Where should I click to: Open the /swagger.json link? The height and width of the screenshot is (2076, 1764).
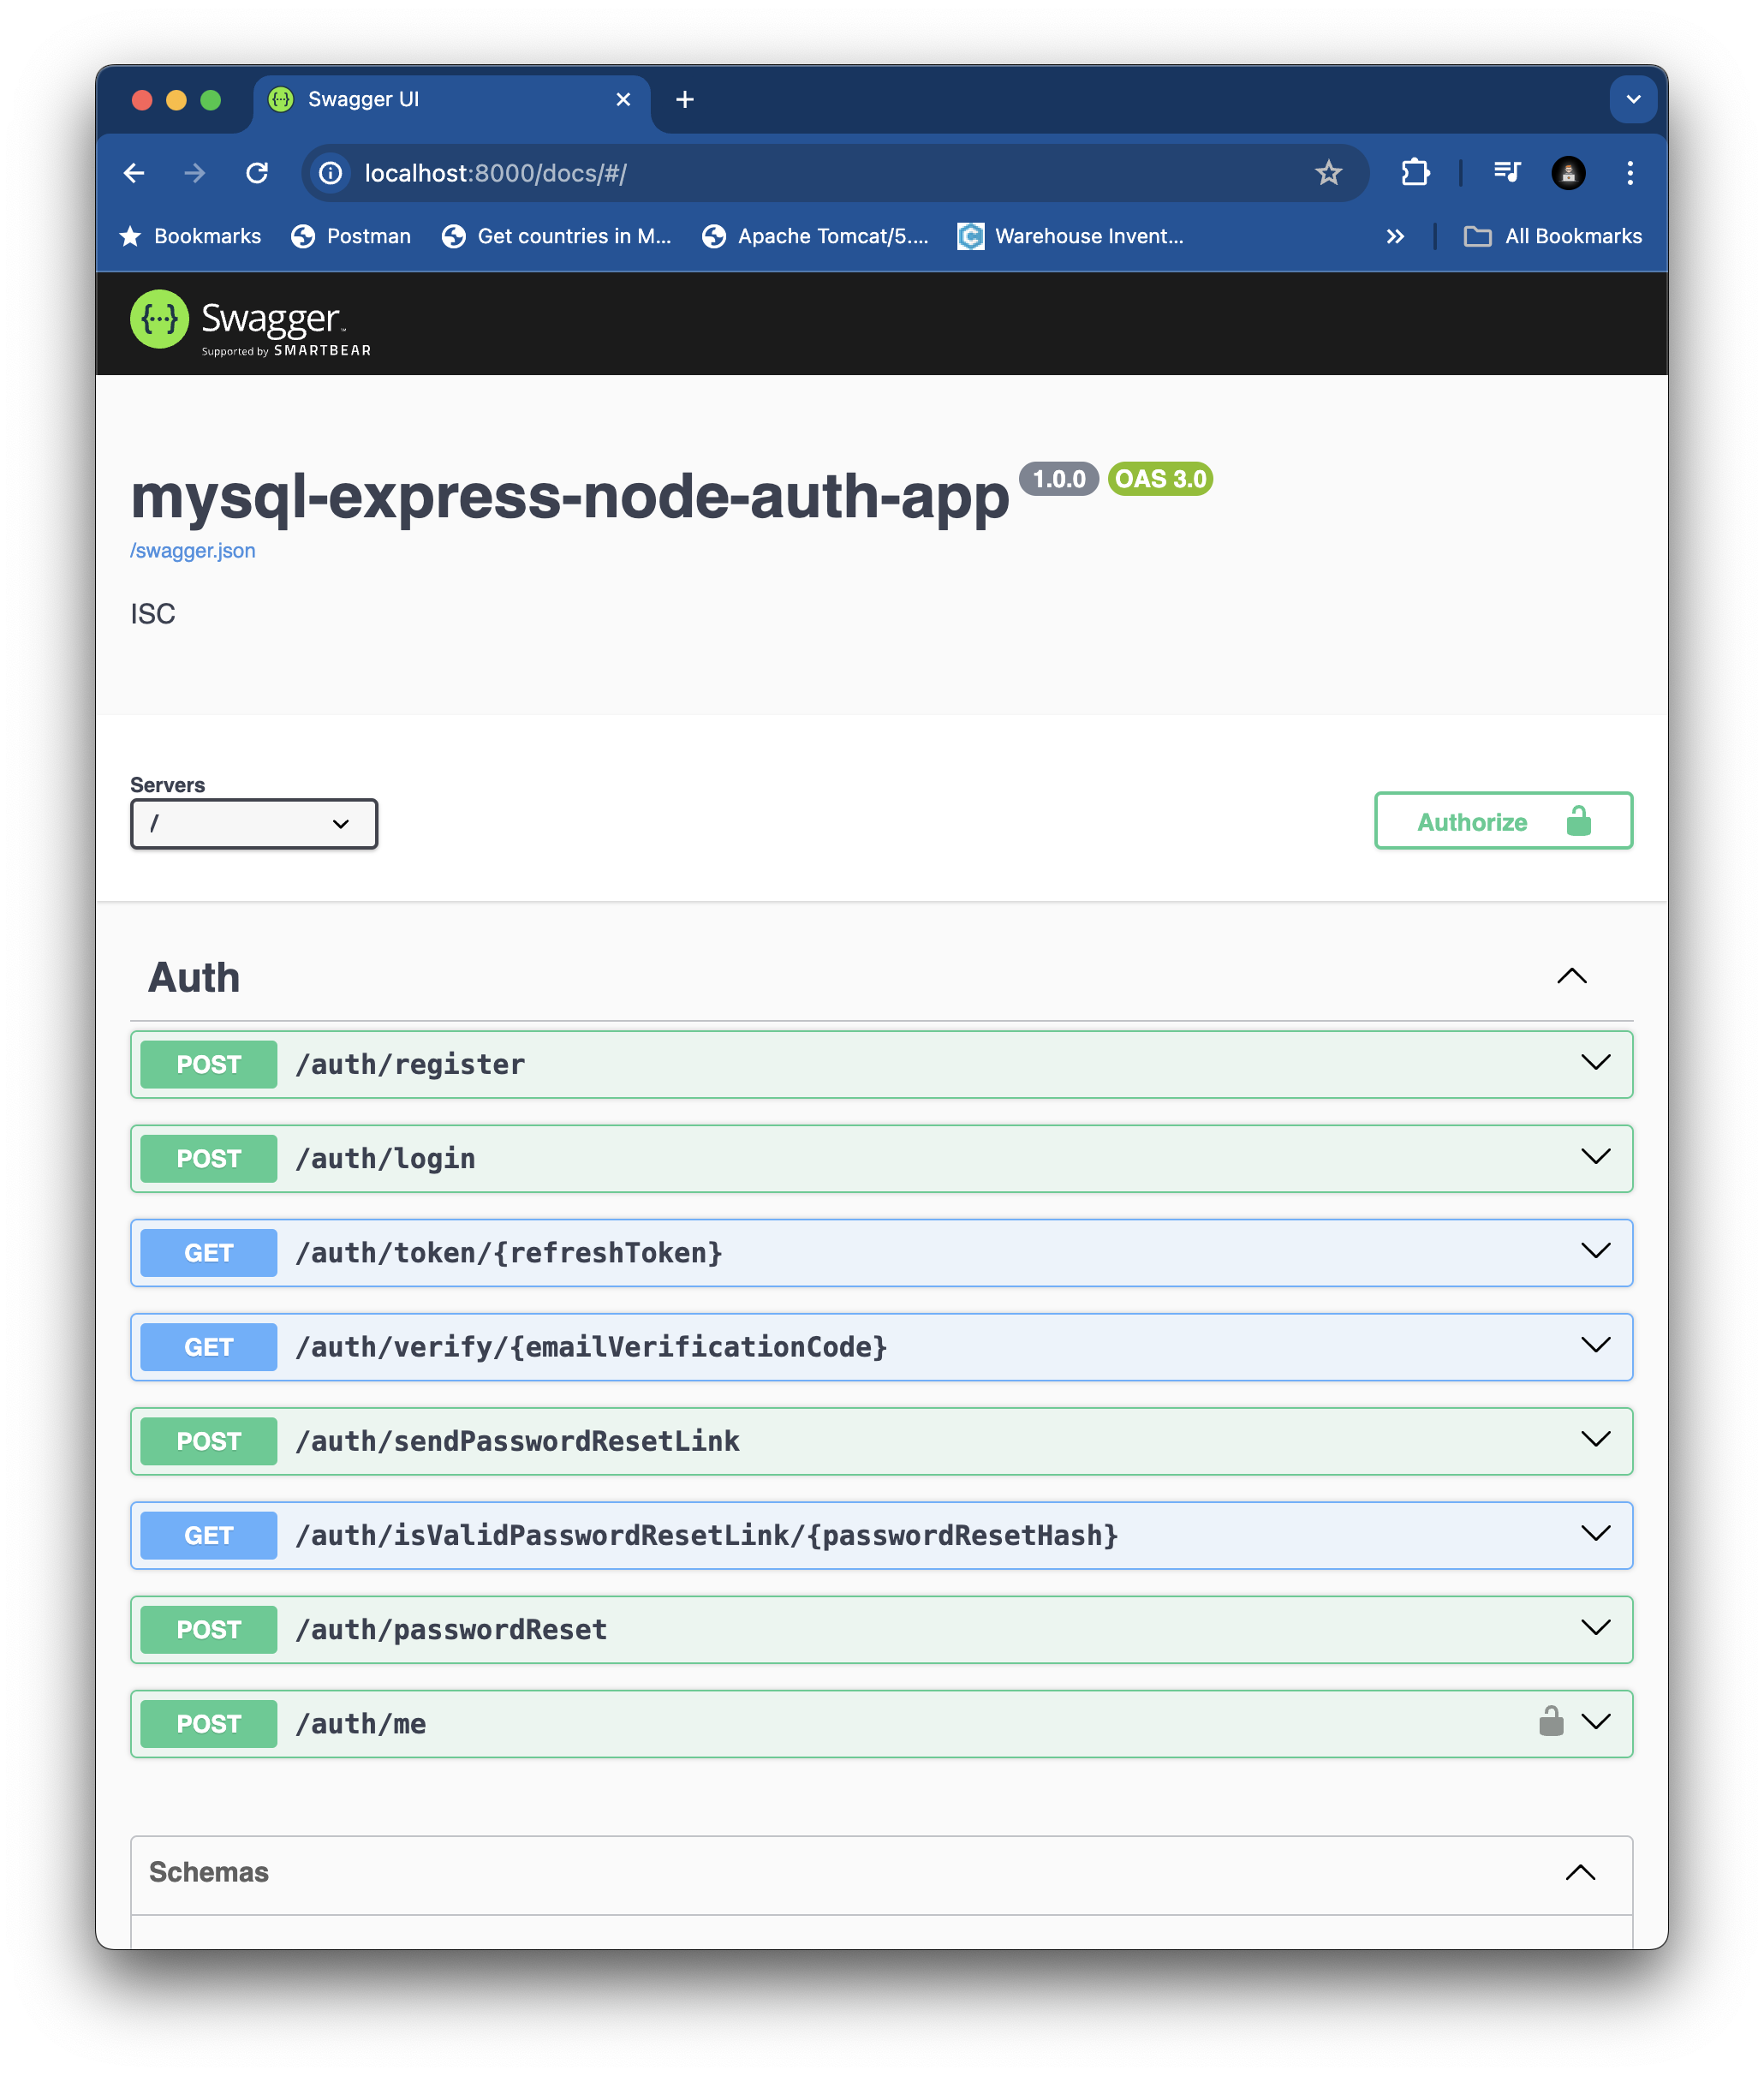(x=193, y=551)
